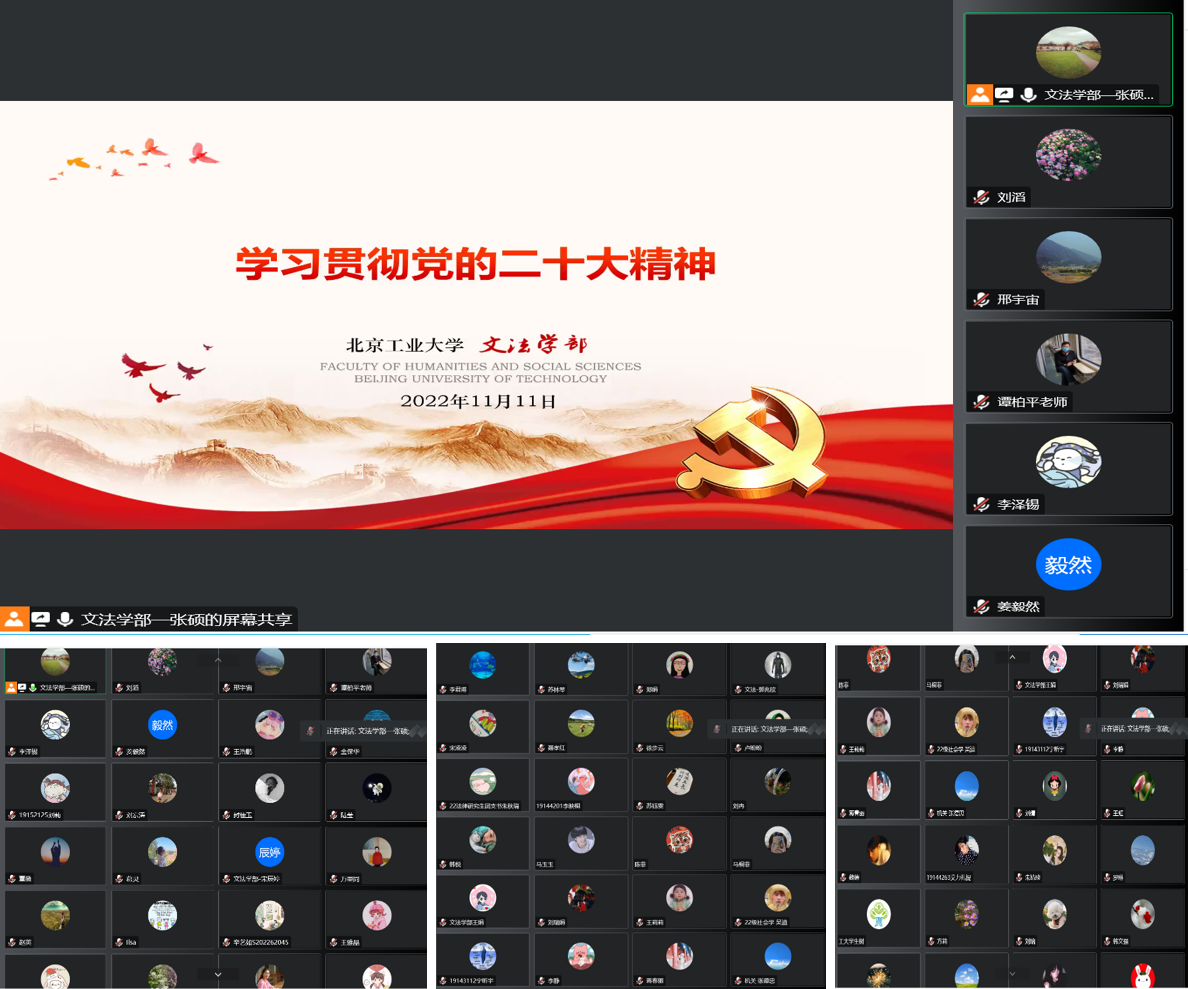Click screen-share icon beside 张硕的屏幕共享 label
The width and height of the screenshot is (1188, 989).
[x=40, y=619]
